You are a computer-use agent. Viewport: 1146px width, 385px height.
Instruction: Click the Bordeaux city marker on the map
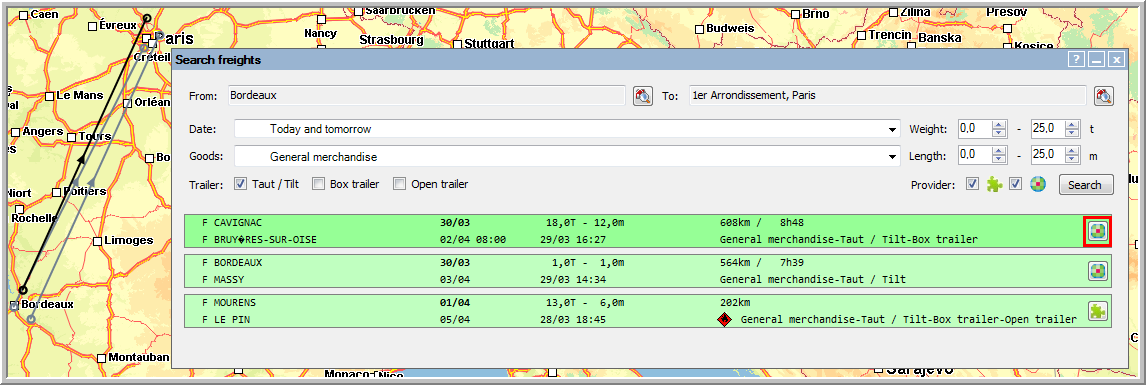point(15,305)
